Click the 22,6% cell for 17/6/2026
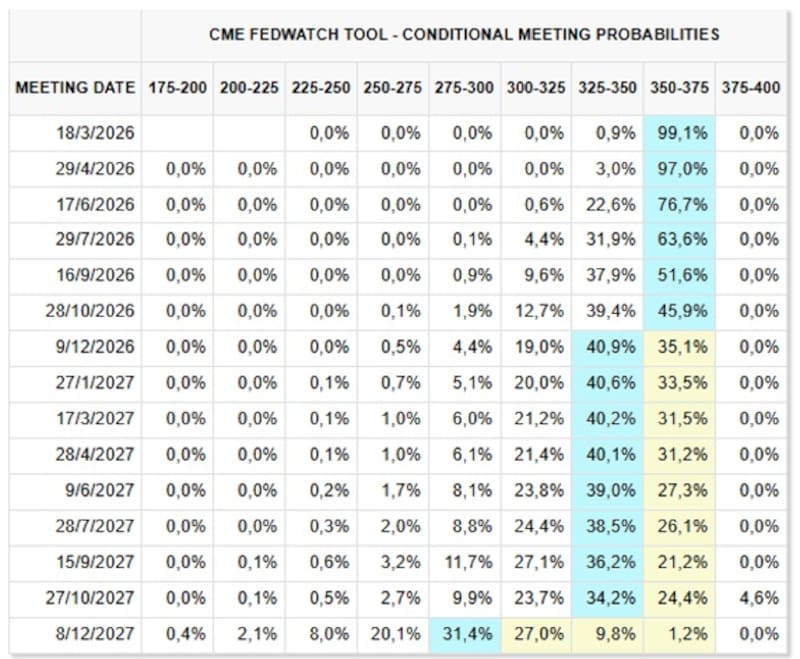 point(607,205)
